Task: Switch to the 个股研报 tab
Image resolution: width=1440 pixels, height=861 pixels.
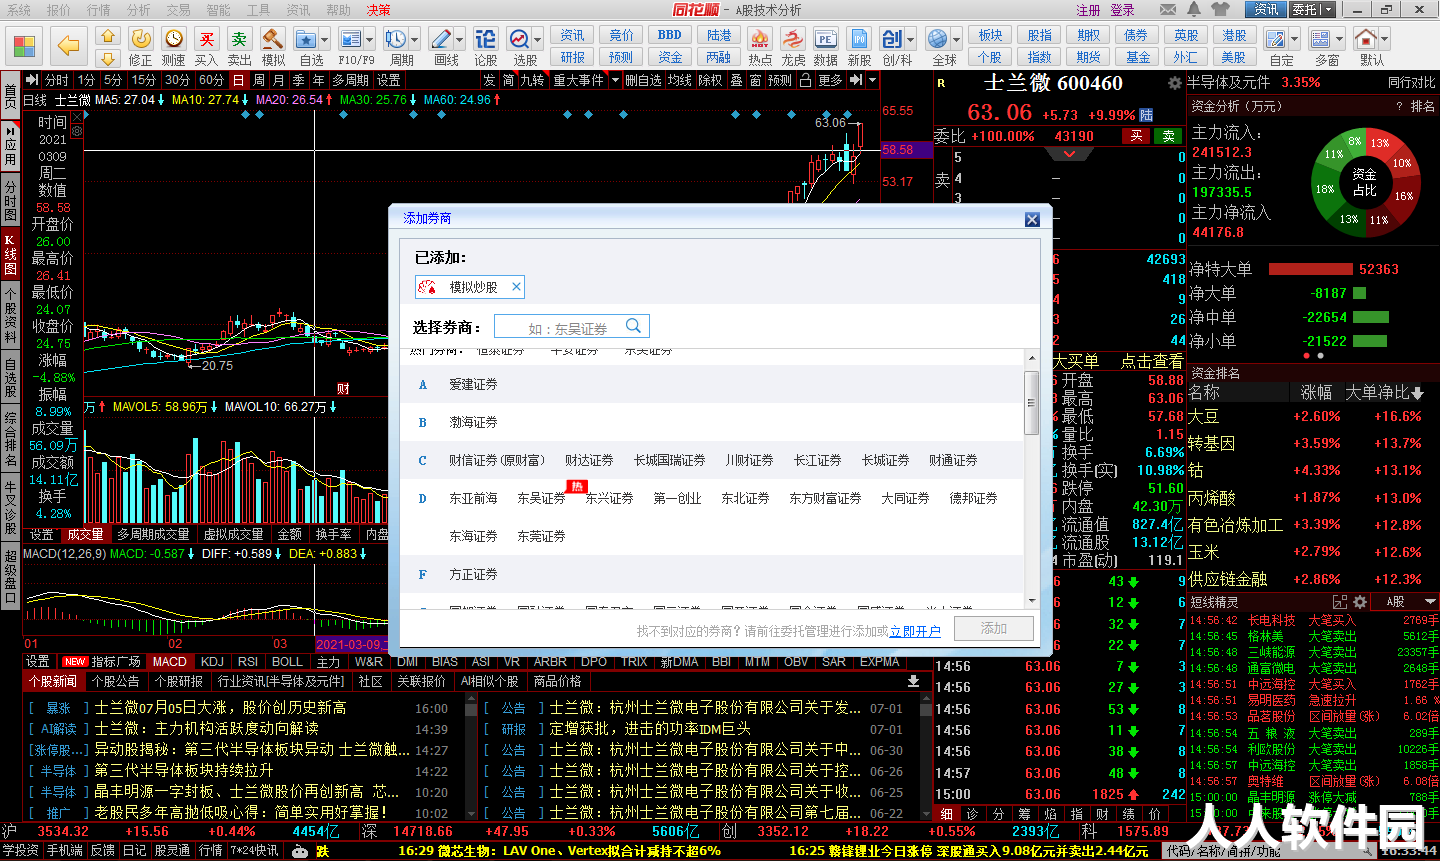Action: (x=179, y=681)
